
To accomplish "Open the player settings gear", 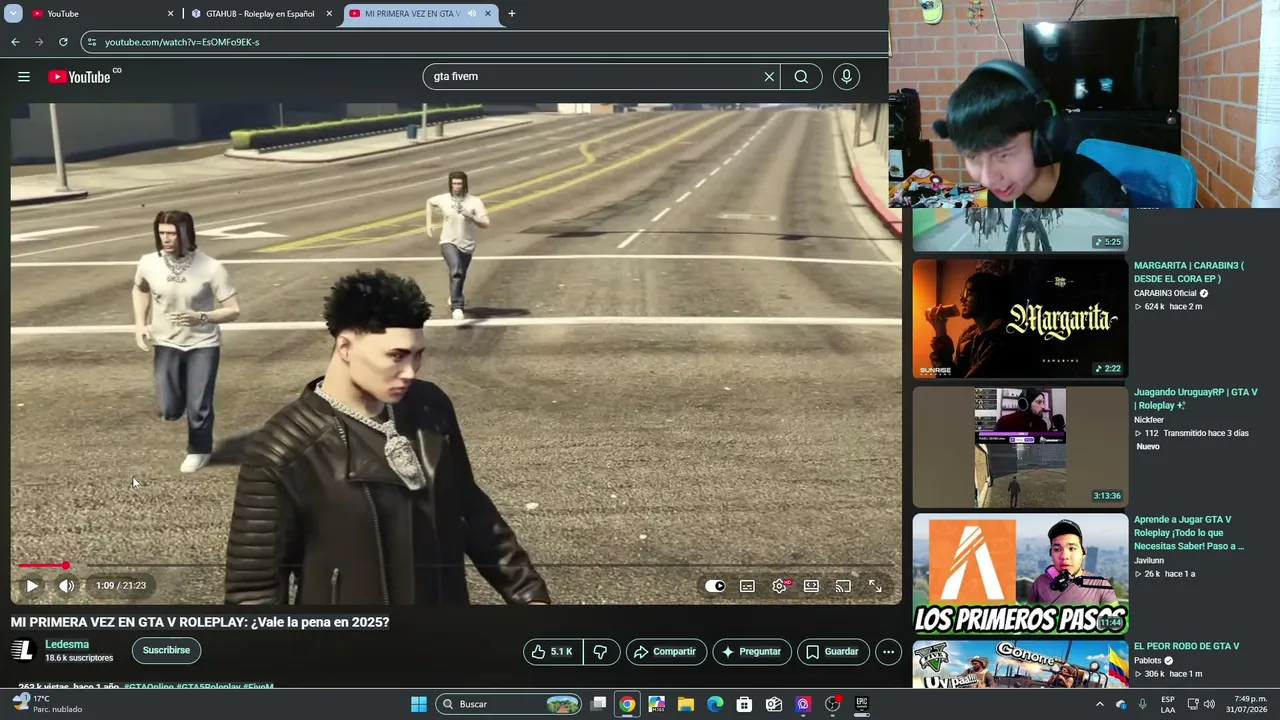I will tap(779, 586).
